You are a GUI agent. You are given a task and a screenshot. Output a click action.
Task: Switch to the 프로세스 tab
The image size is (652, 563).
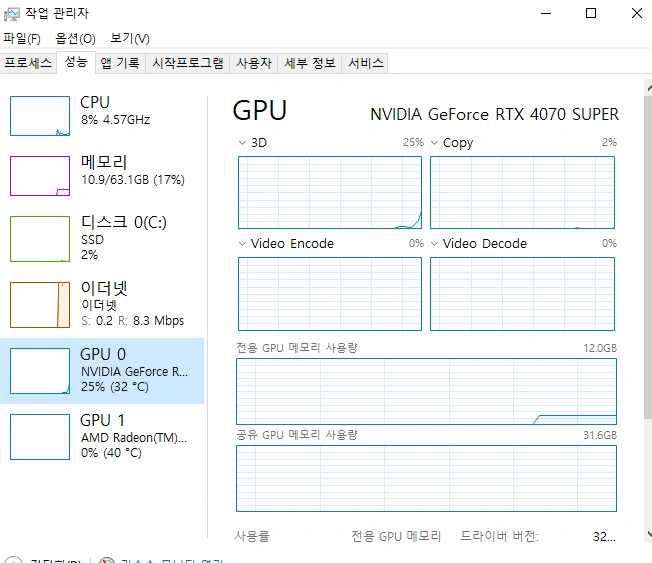(28, 63)
